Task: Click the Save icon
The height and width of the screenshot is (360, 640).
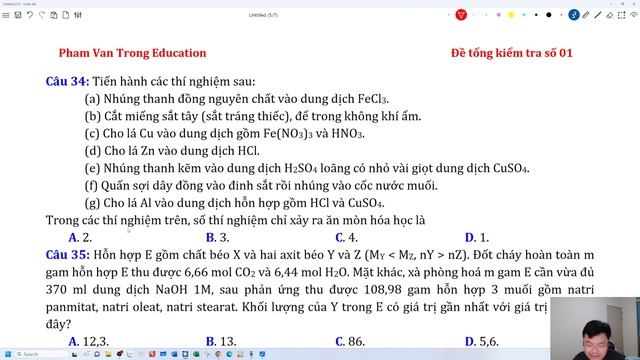Action: tap(18, 15)
